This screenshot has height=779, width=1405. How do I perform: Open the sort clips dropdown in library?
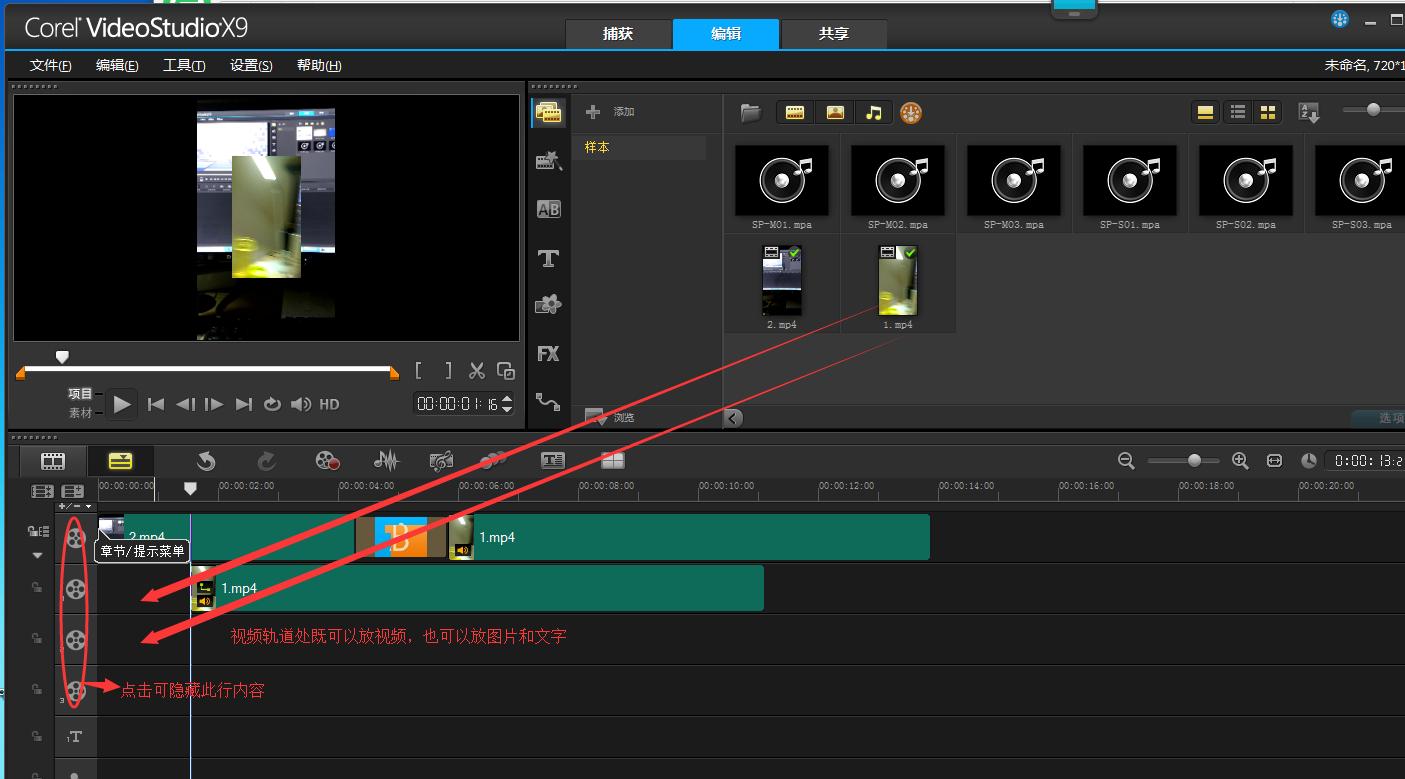click(1309, 113)
